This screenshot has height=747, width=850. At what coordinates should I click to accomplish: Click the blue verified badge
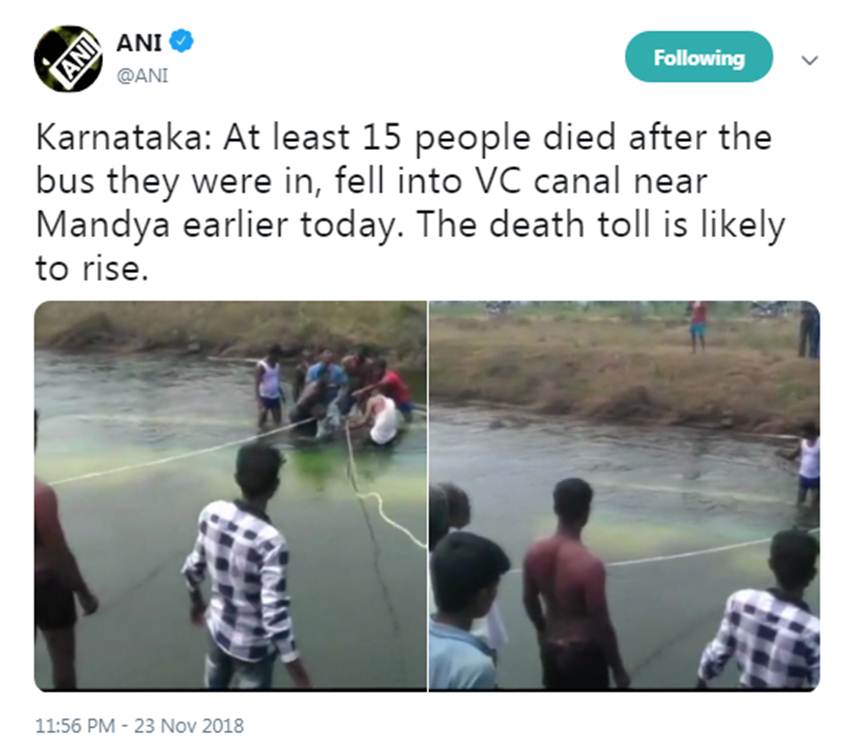click(x=181, y=41)
